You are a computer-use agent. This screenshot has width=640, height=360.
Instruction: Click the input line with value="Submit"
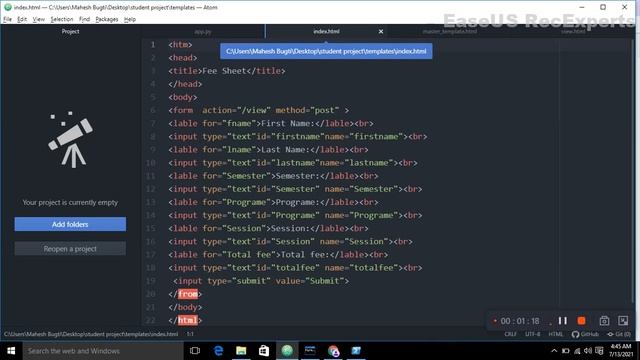(x=261, y=281)
